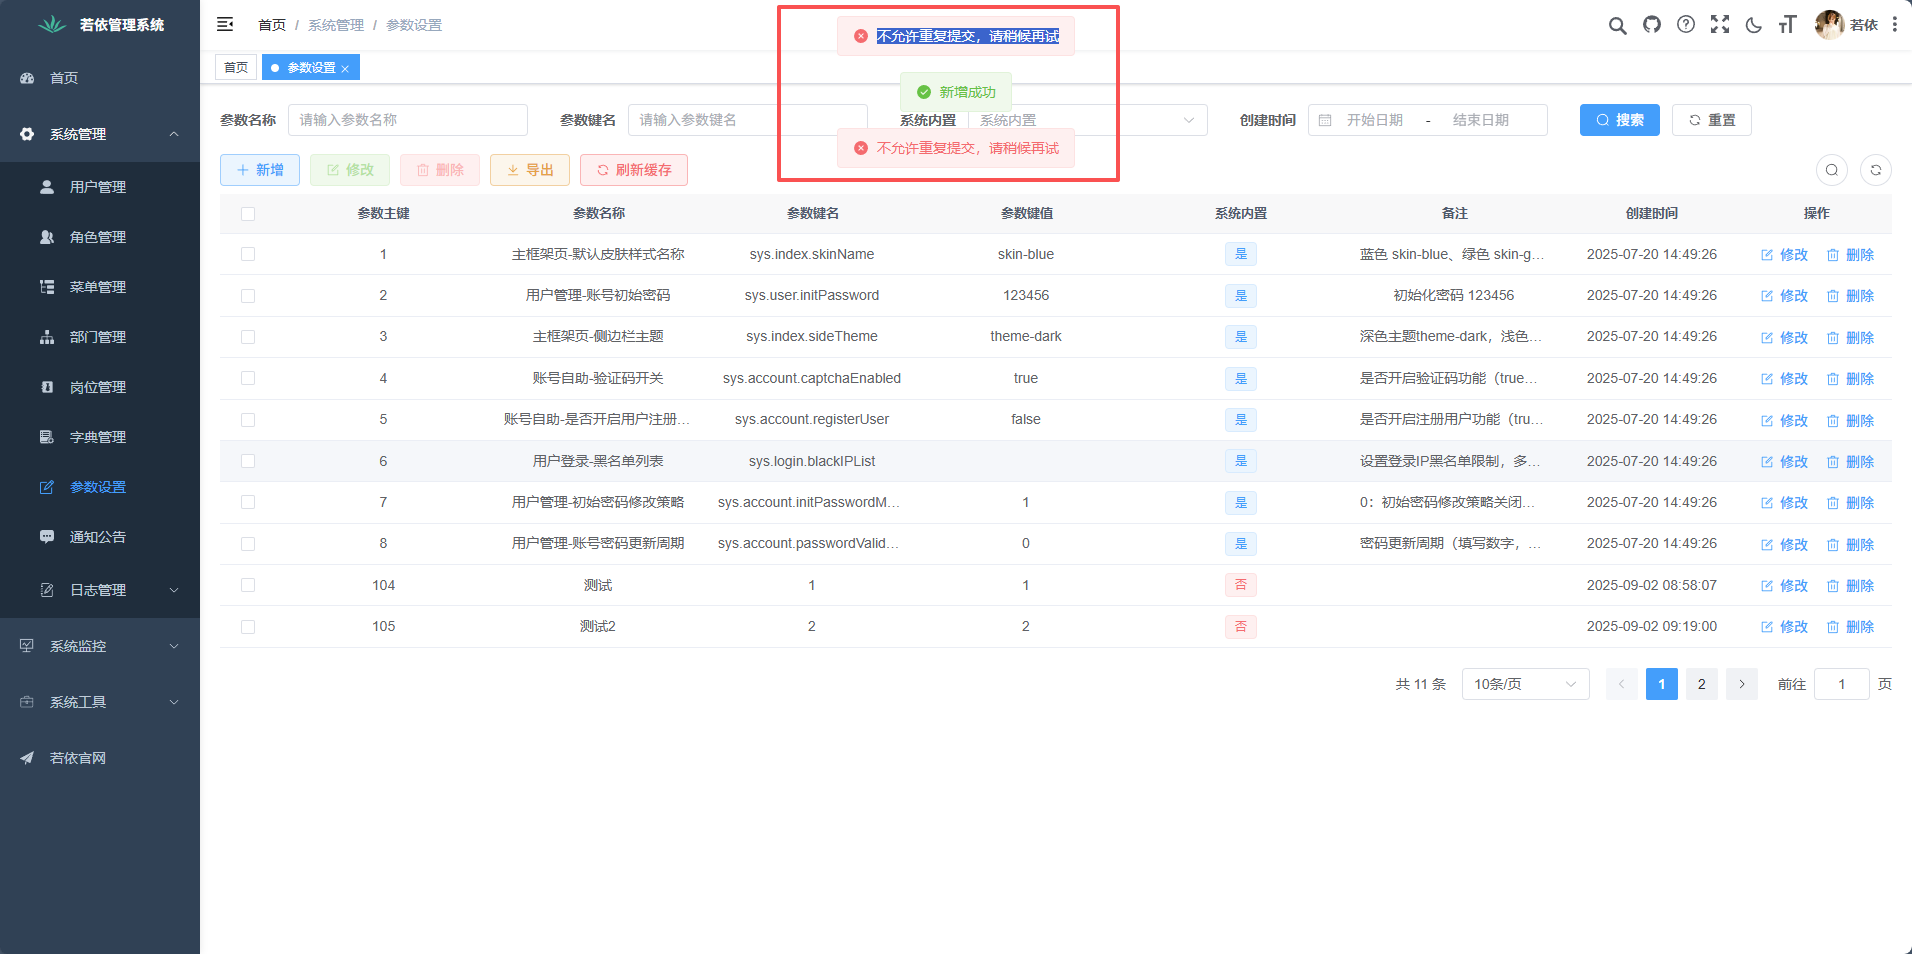Toggle the select-all checkbox in the table header
The image size is (1912, 954).
[248, 214]
